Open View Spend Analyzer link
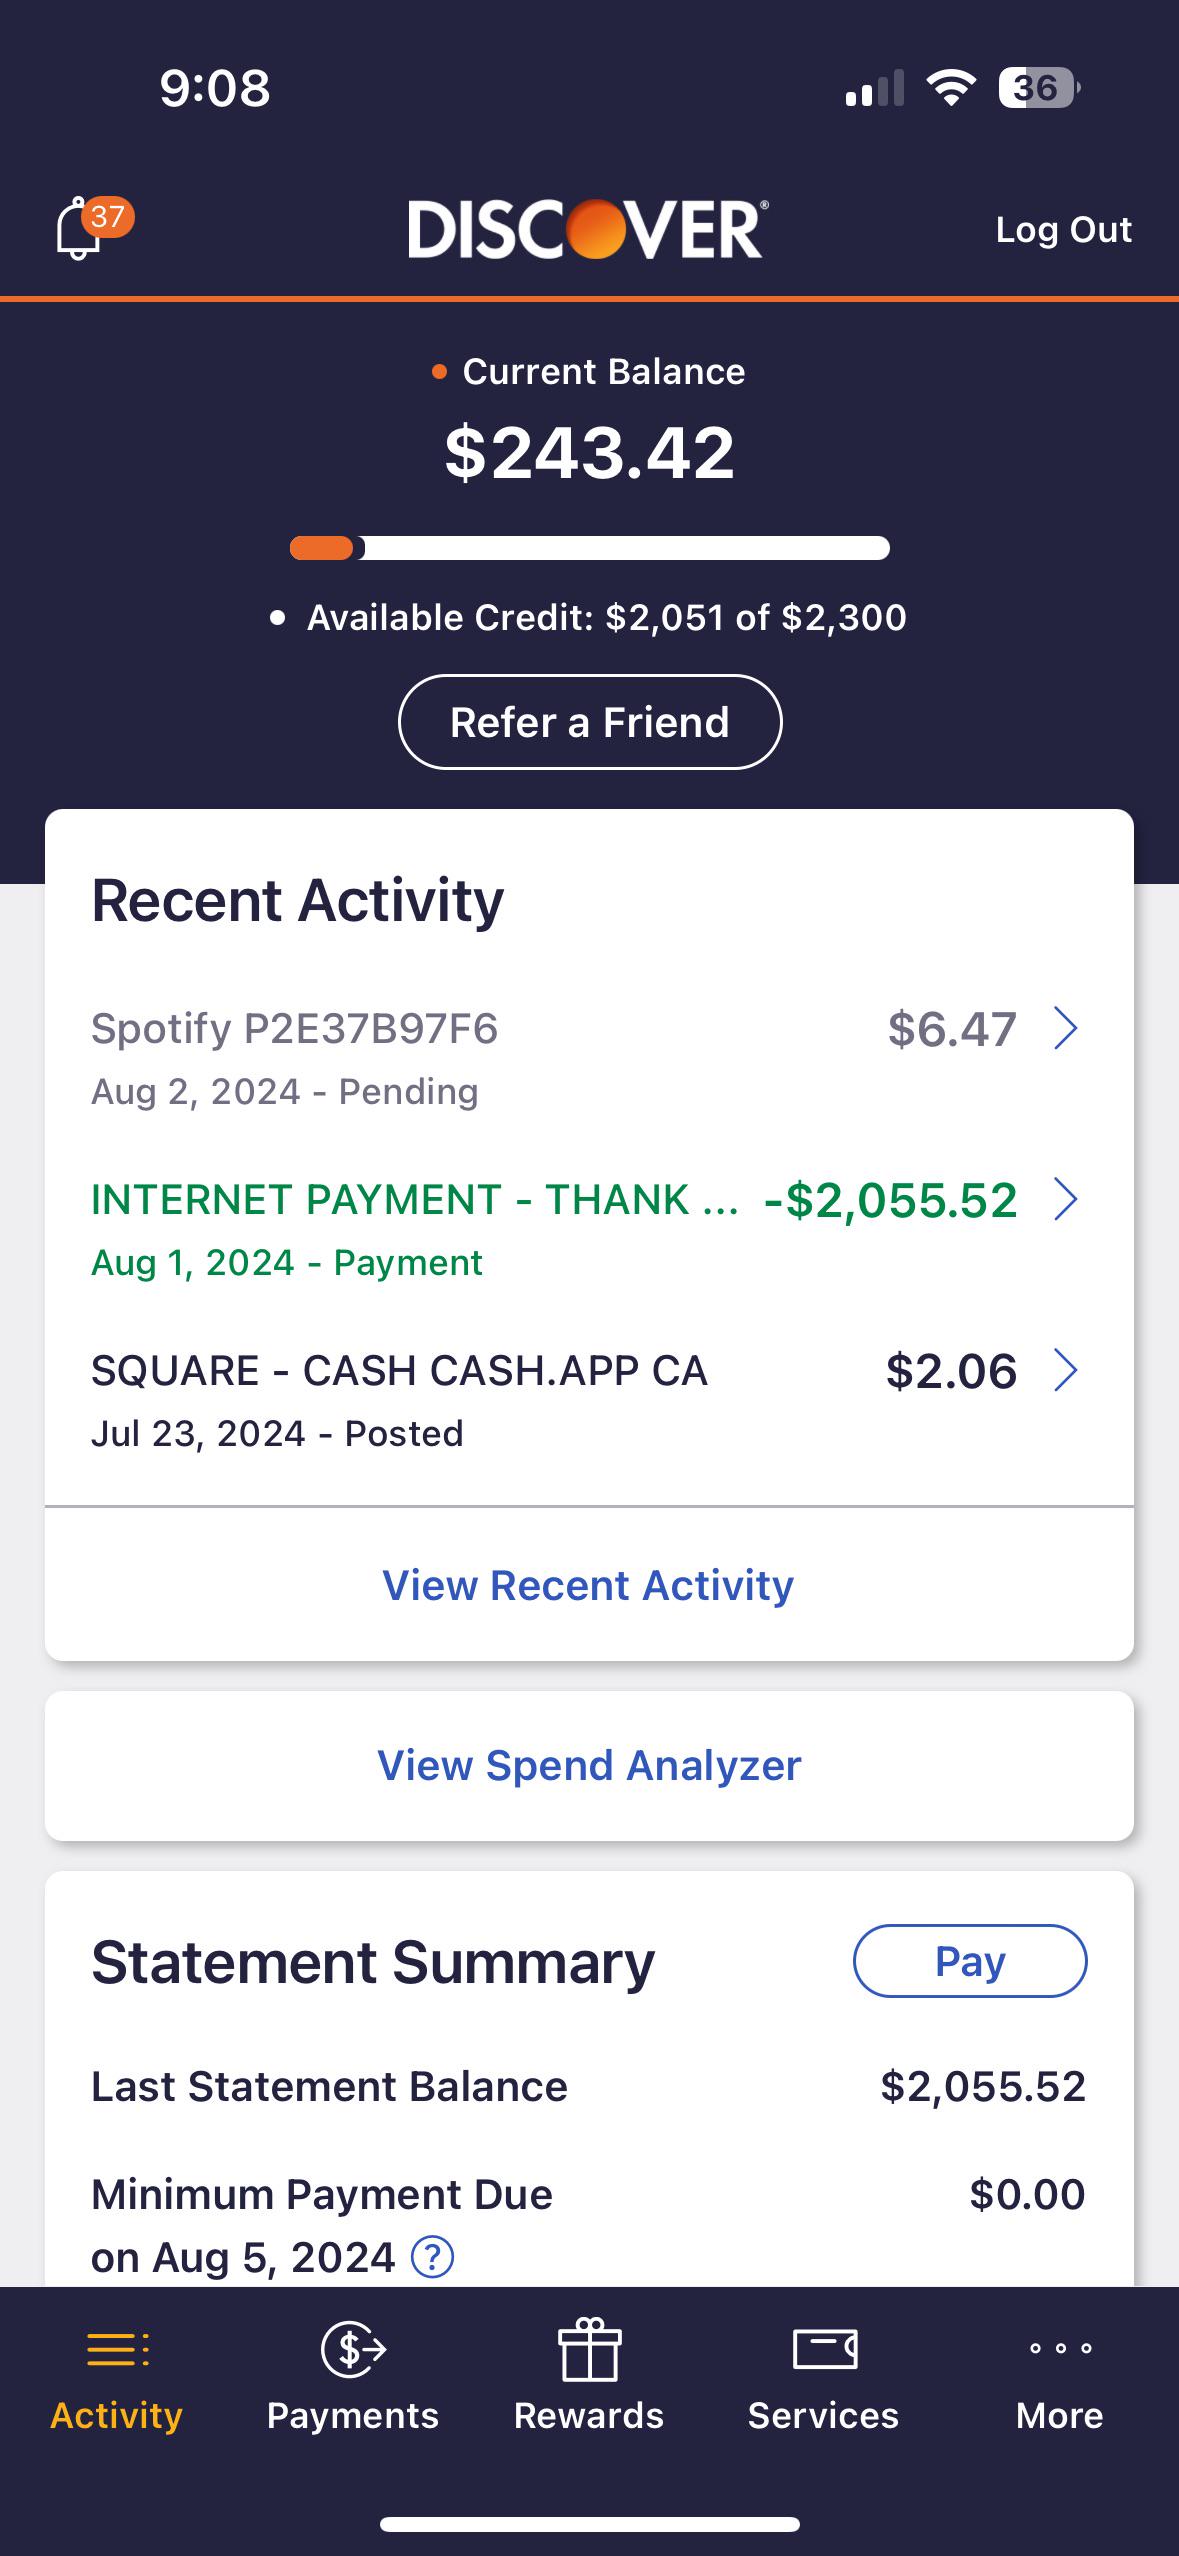 (589, 1765)
